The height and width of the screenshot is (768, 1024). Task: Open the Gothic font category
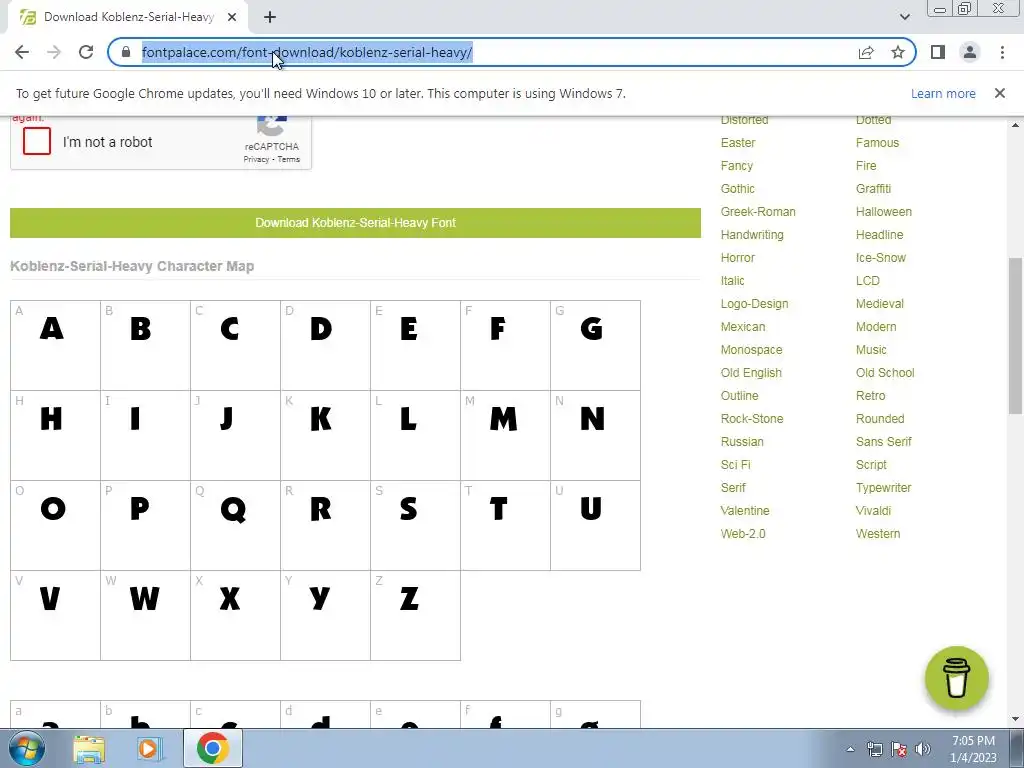tap(737, 189)
